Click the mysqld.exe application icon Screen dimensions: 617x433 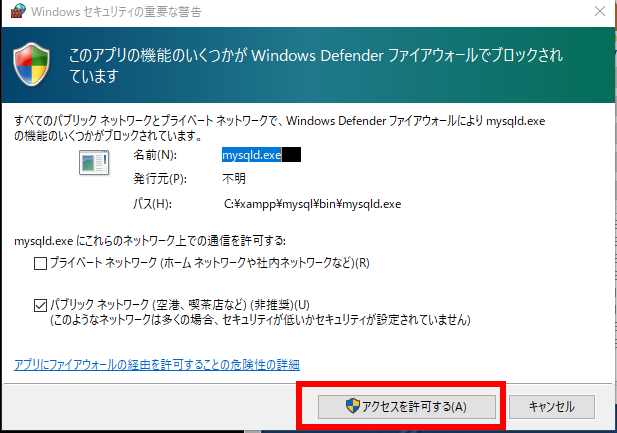pyautogui.click(x=94, y=162)
